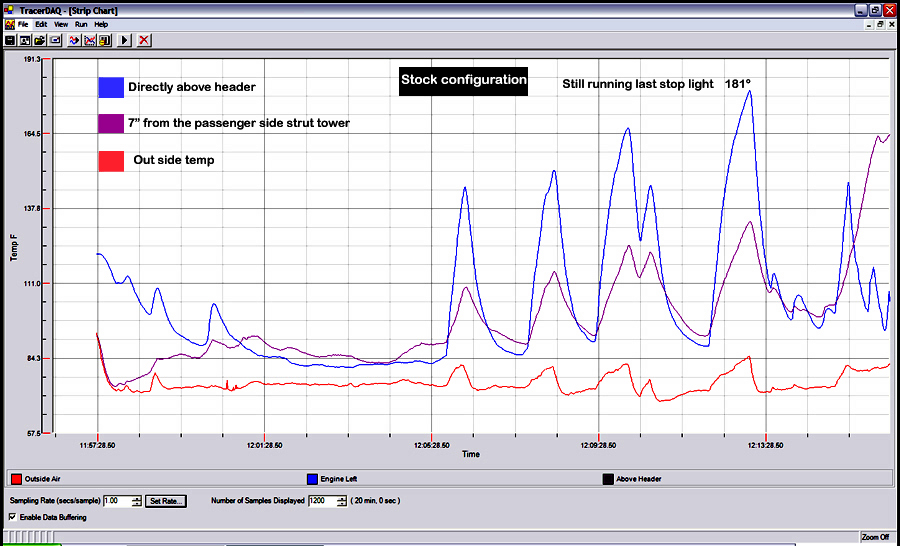Click the Save floppy disk toolbar icon
900x546 pixels.
[10, 40]
